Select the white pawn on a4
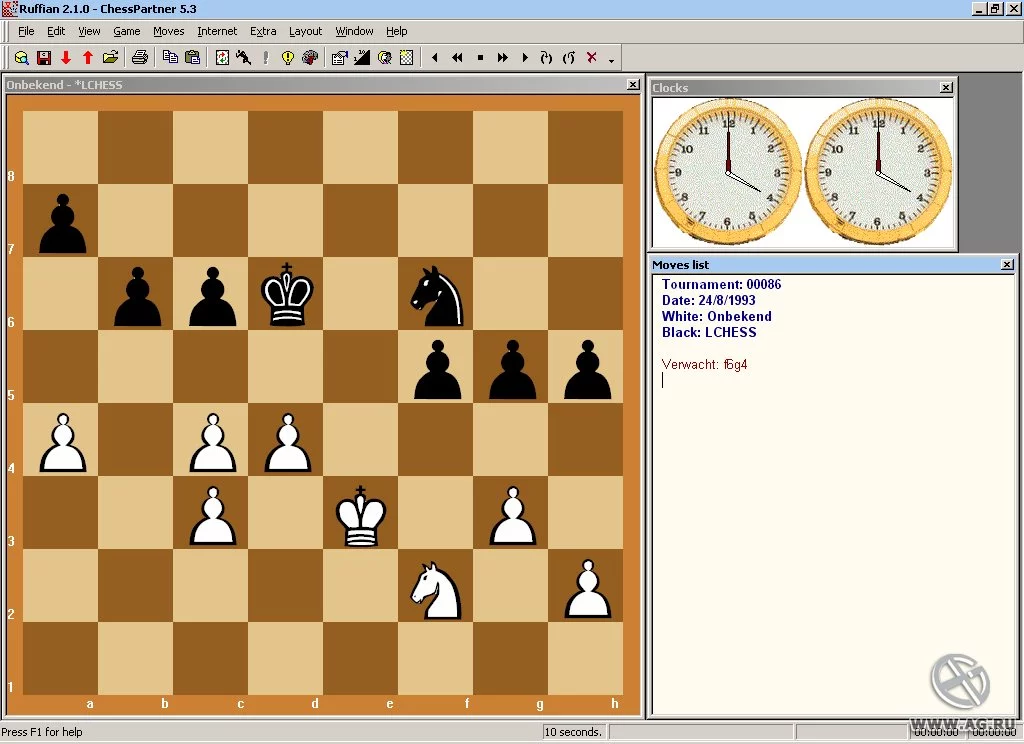This screenshot has width=1024, height=744. click(61, 440)
